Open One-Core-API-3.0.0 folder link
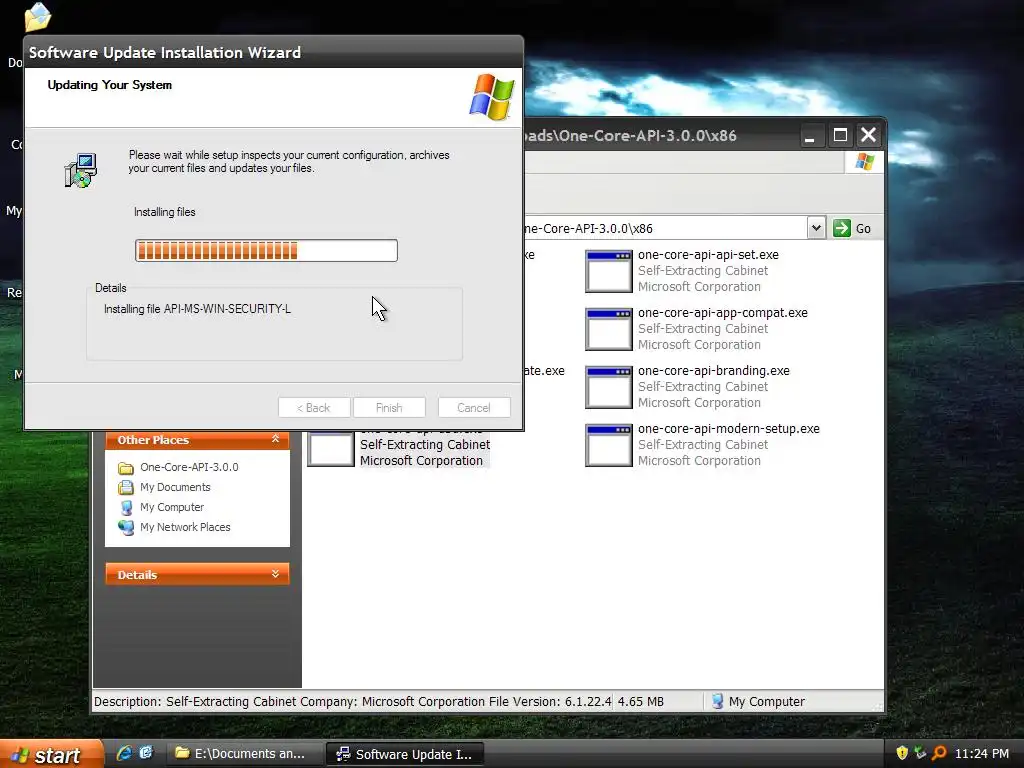The image size is (1024, 768). click(189, 468)
